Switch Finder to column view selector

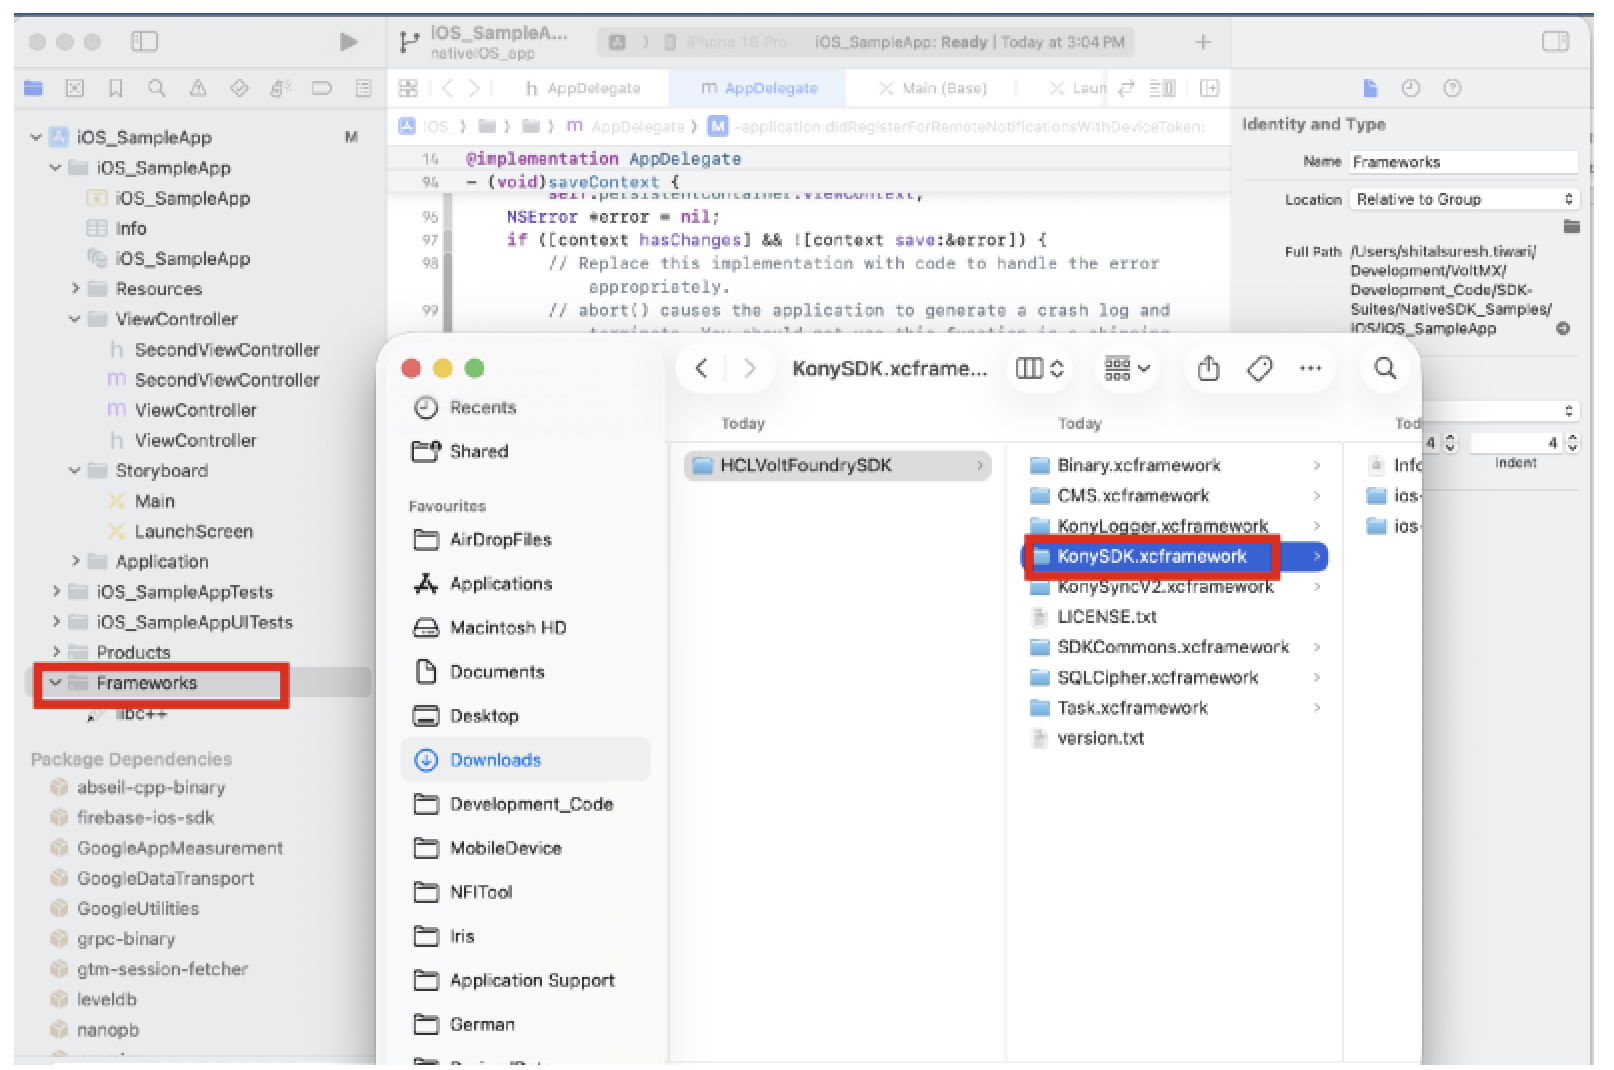point(1039,368)
